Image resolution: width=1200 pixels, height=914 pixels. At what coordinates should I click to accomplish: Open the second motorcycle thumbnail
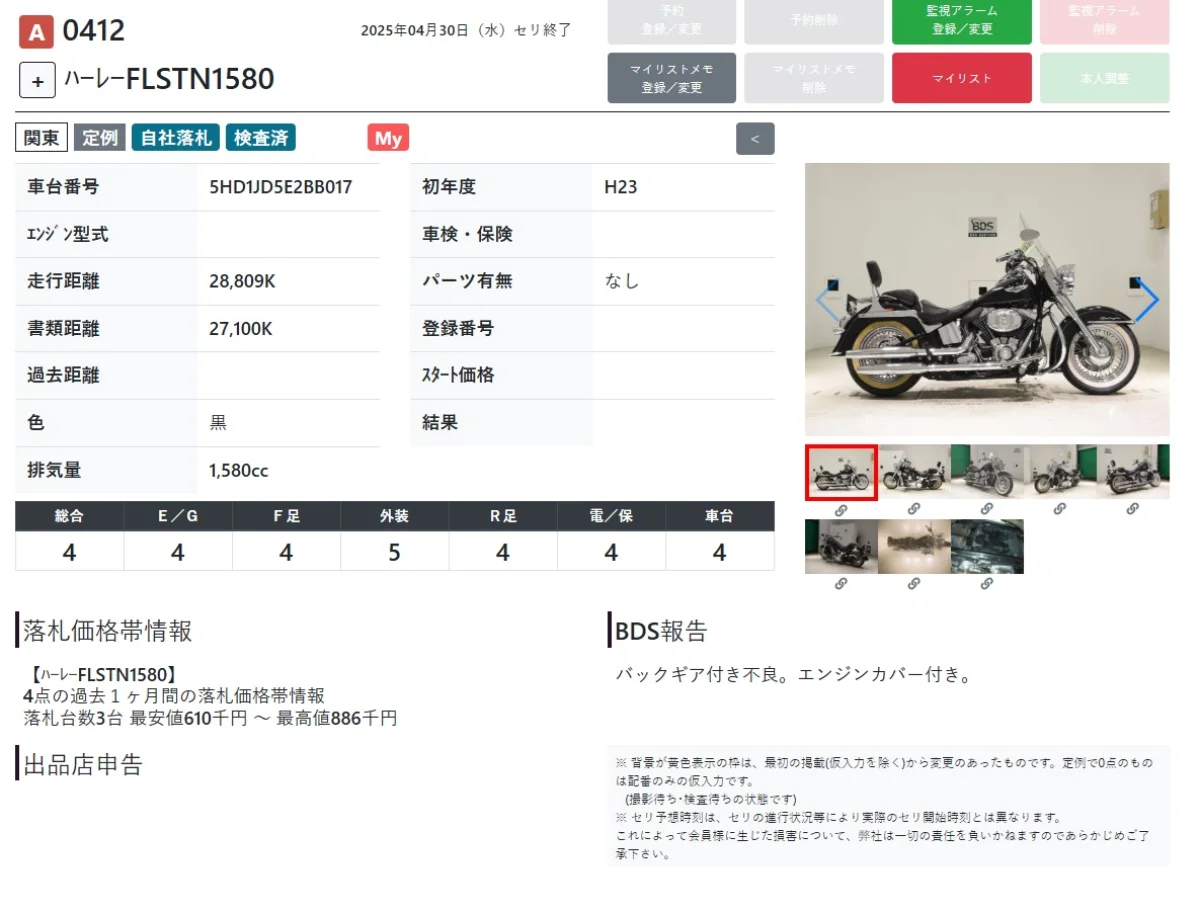pyautogui.click(x=914, y=472)
